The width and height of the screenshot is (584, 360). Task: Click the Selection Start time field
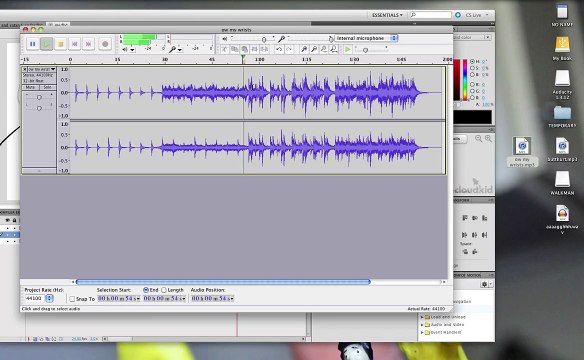[x=118, y=298]
